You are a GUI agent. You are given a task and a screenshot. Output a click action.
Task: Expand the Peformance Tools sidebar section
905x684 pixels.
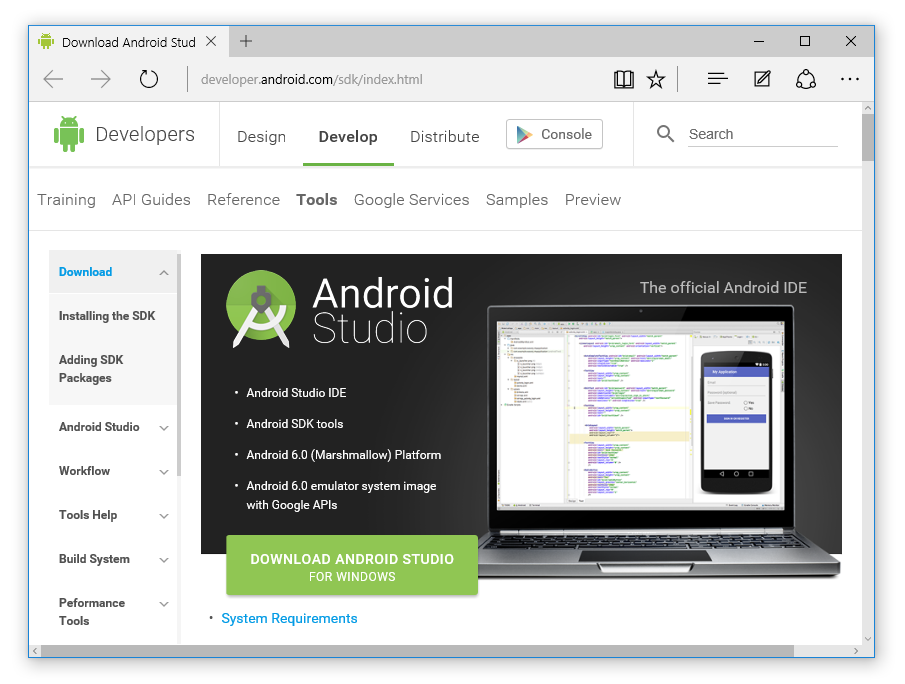click(164, 604)
